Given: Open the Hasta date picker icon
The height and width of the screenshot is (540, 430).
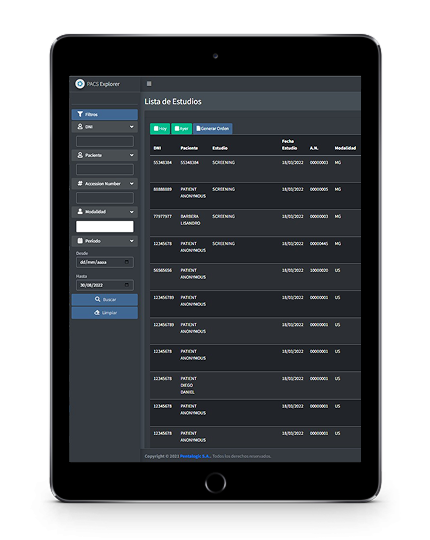Looking at the screenshot, I should pyautogui.click(x=127, y=285).
